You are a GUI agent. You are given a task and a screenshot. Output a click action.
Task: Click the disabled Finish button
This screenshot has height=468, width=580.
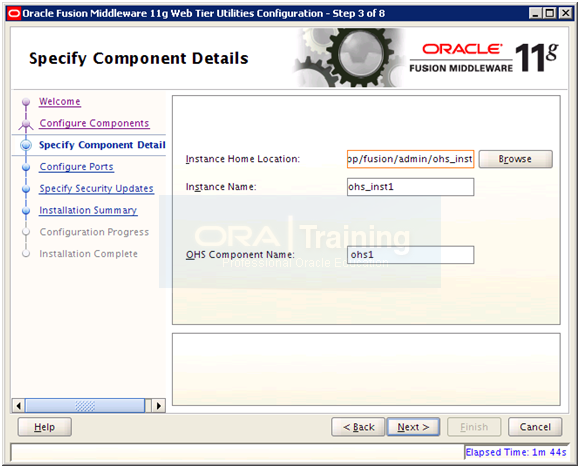pyautogui.click(x=474, y=427)
